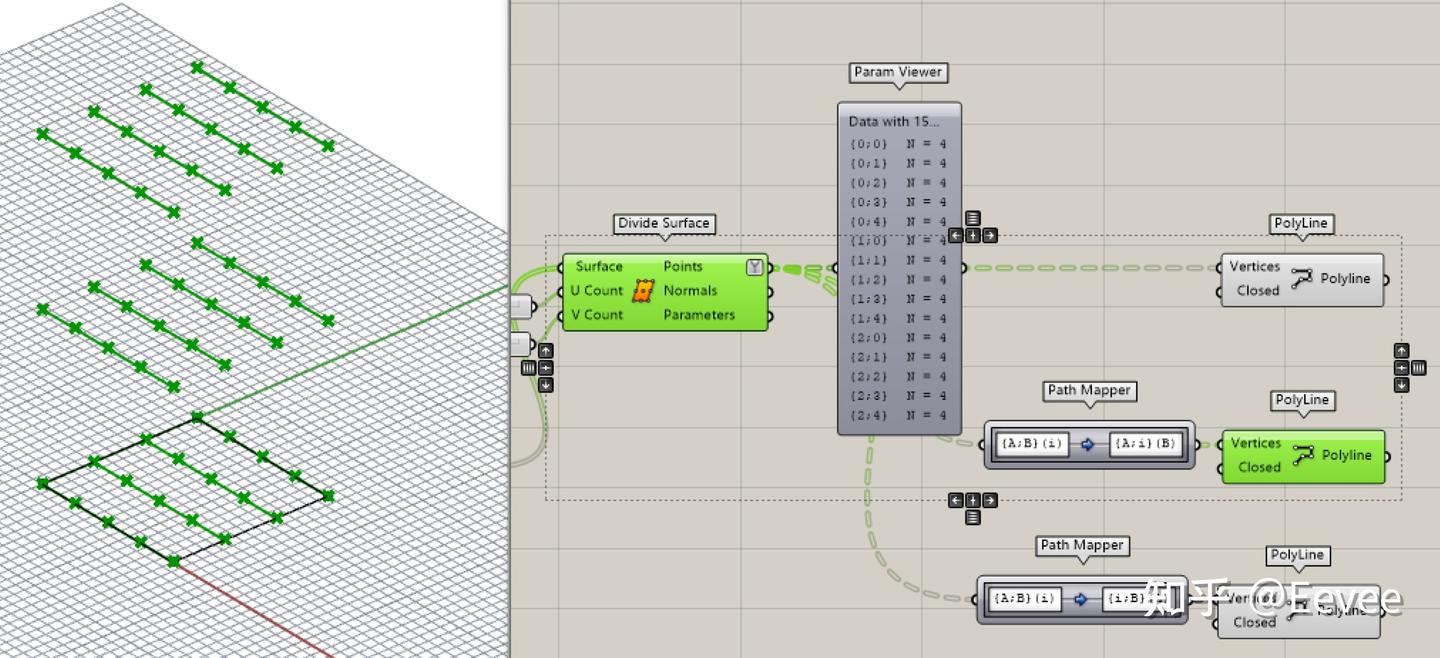The width and height of the screenshot is (1440, 658).
Task: Click the right-arrow align widget above the selection
Action: 990,236
